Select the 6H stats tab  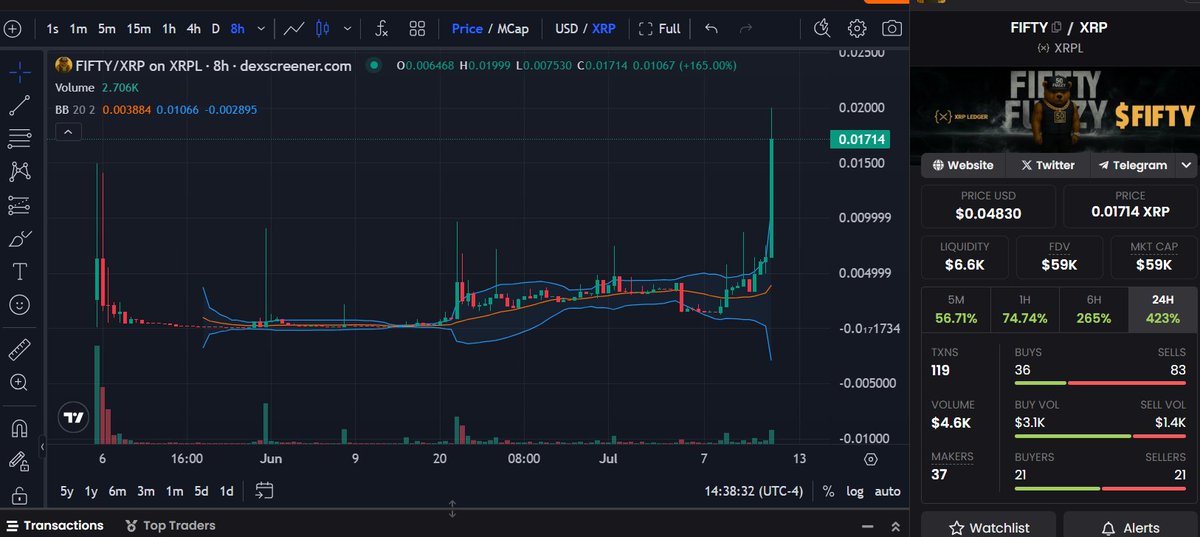pyautogui.click(x=1093, y=309)
